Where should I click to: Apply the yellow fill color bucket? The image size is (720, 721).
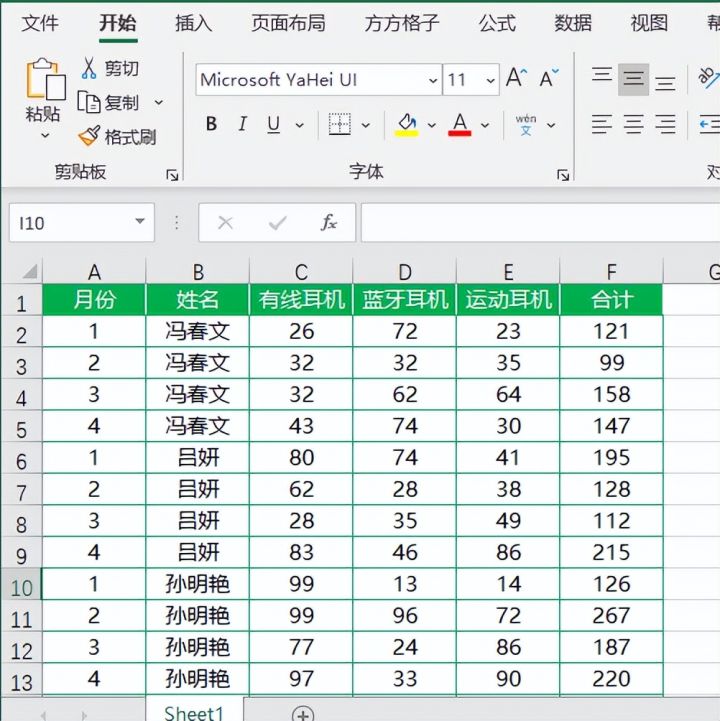coord(406,125)
